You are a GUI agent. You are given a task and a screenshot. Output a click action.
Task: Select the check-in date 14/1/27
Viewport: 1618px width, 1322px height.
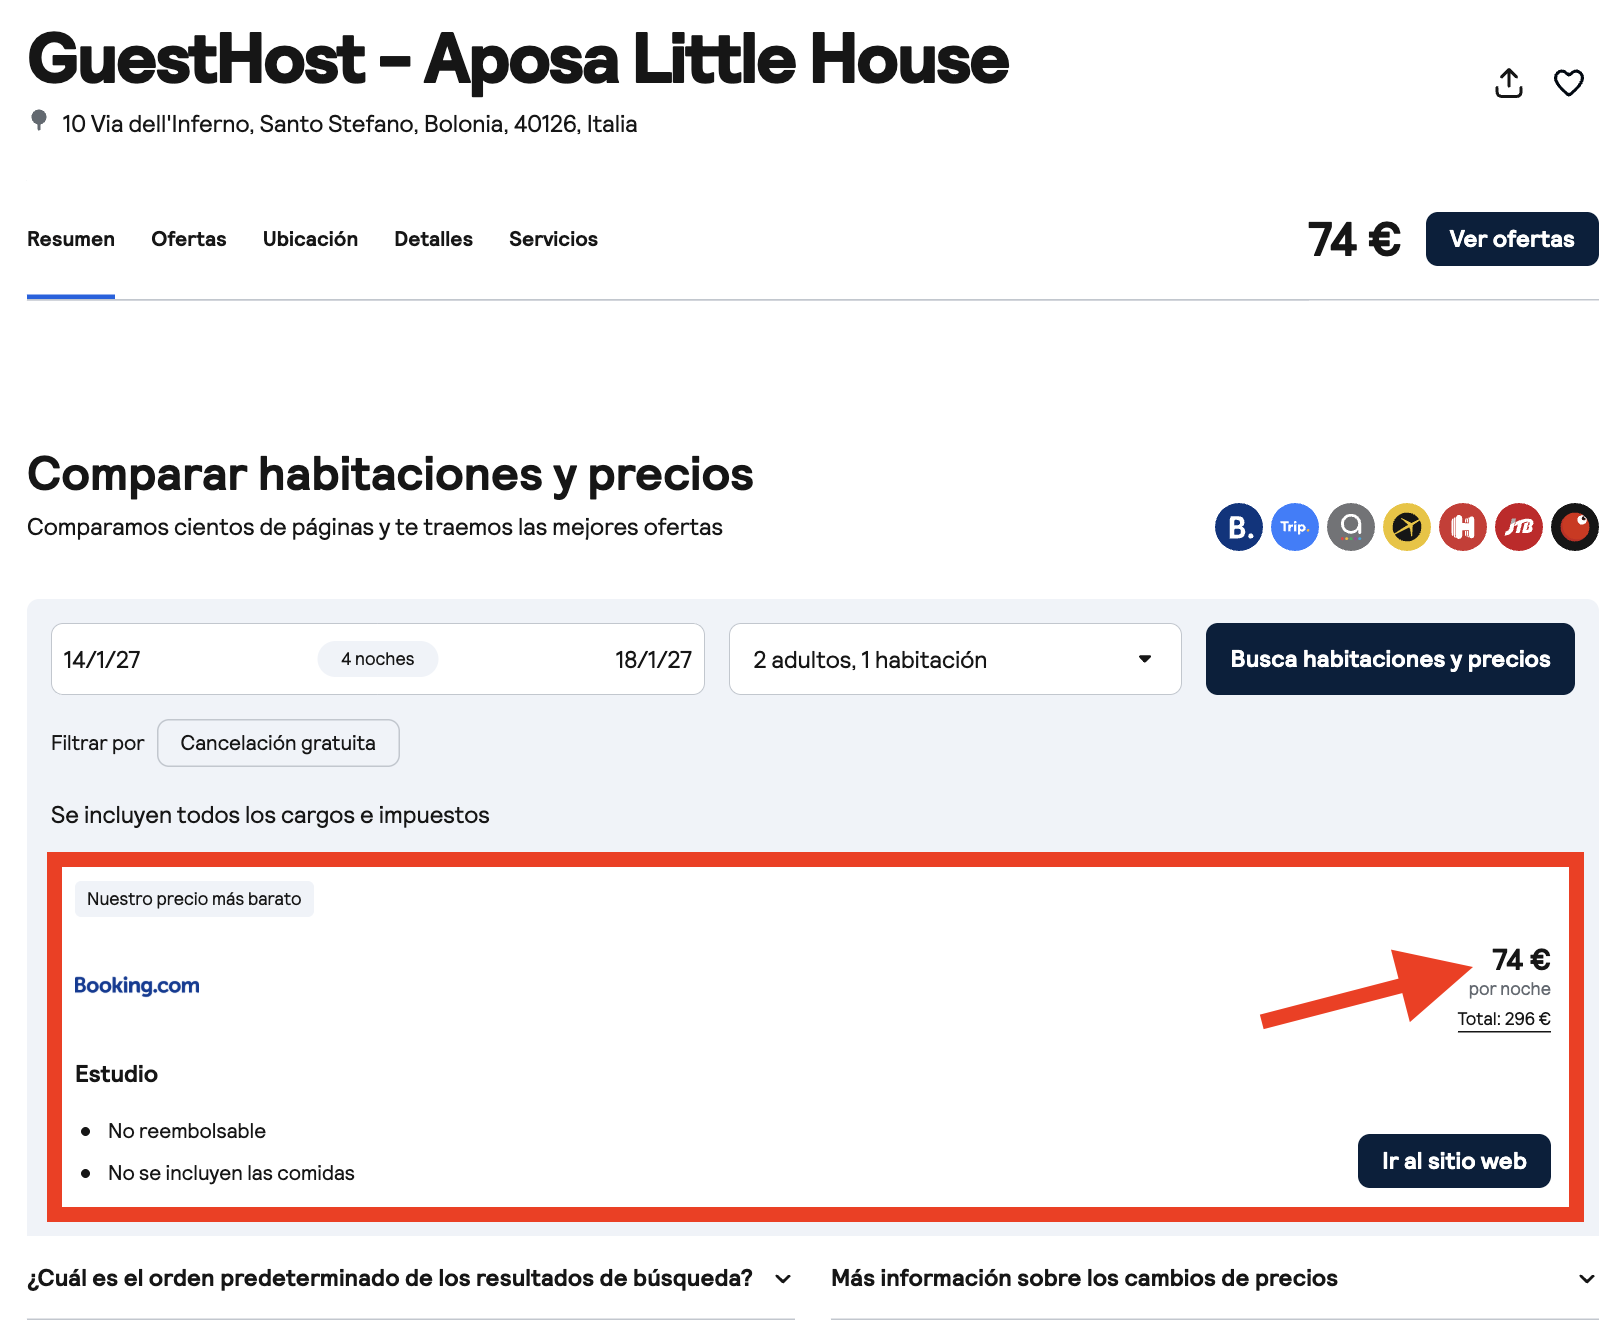(102, 660)
